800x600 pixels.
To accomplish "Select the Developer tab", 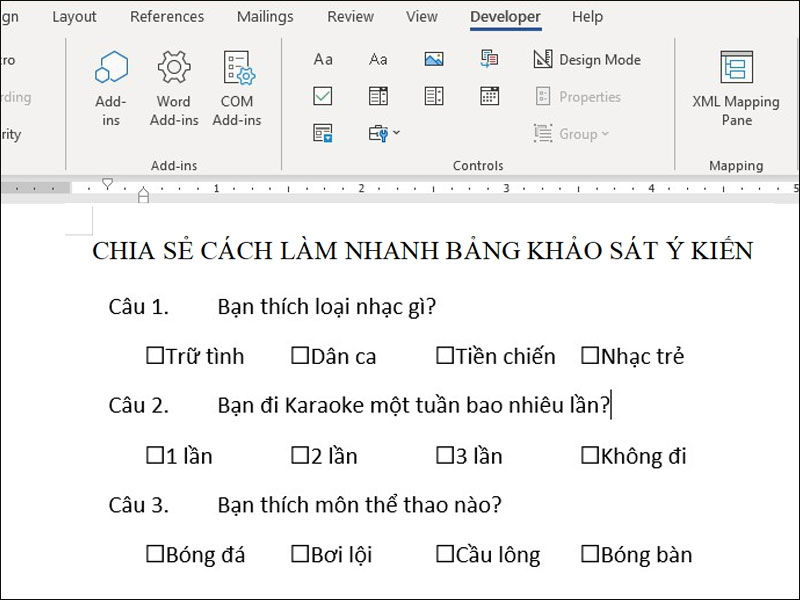I will (x=505, y=16).
